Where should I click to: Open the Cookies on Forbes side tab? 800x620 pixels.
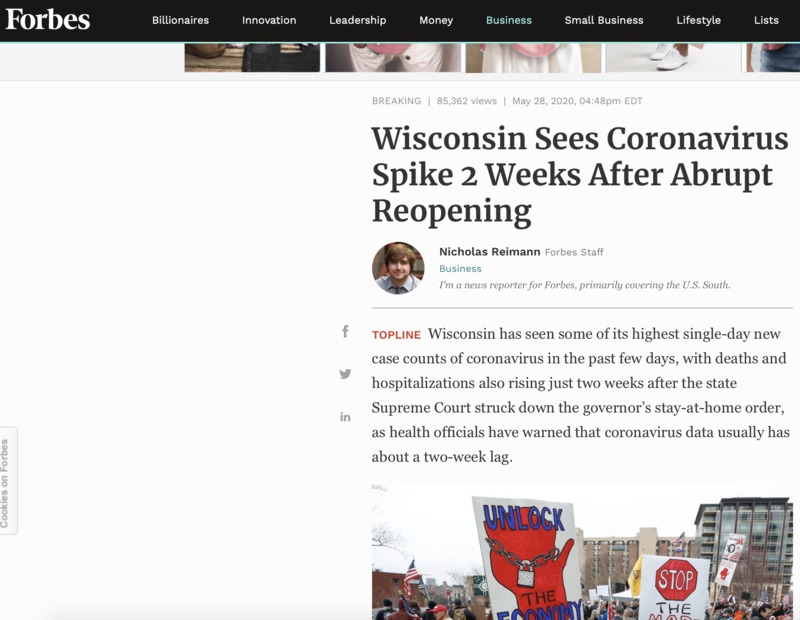click(x=7, y=481)
